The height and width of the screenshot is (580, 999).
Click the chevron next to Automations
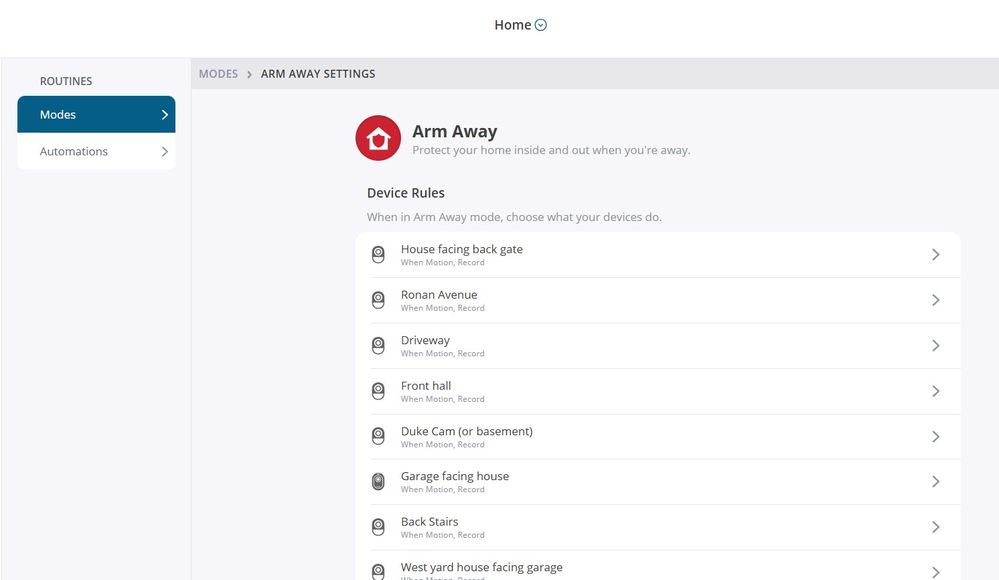coord(165,152)
